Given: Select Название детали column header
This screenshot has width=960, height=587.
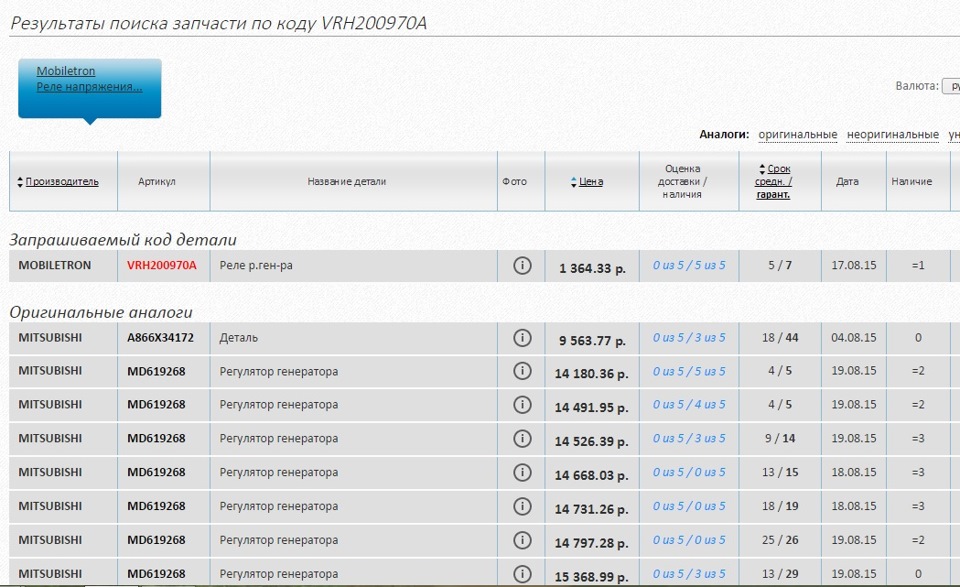Looking at the screenshot, I should [x=347, y=182].
